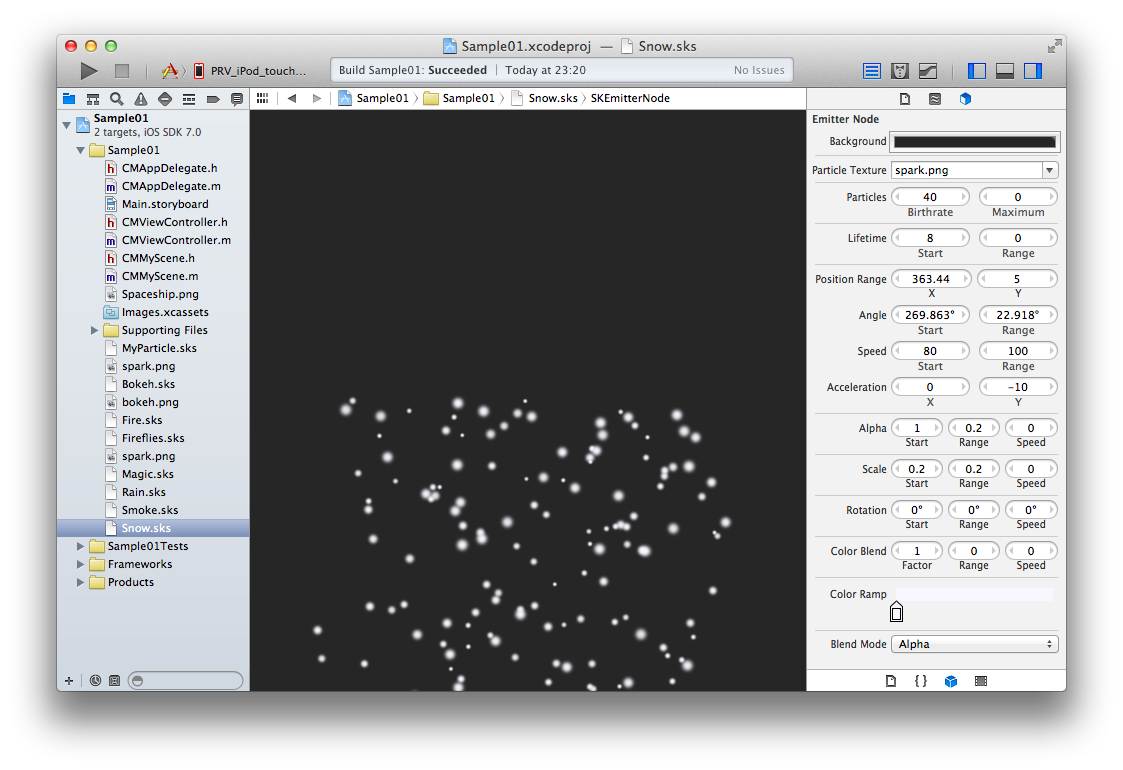Image resolution: width=1123 pixels, height=770 pixels.
Task: Click the Position Range X field
Action: [930, 279]
